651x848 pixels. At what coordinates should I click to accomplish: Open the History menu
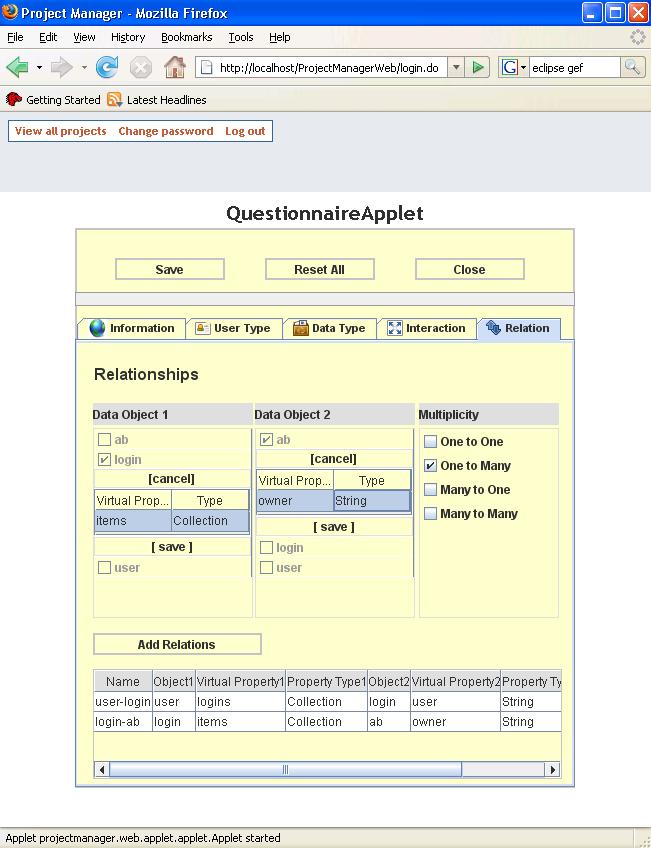(x=128, y=37)
